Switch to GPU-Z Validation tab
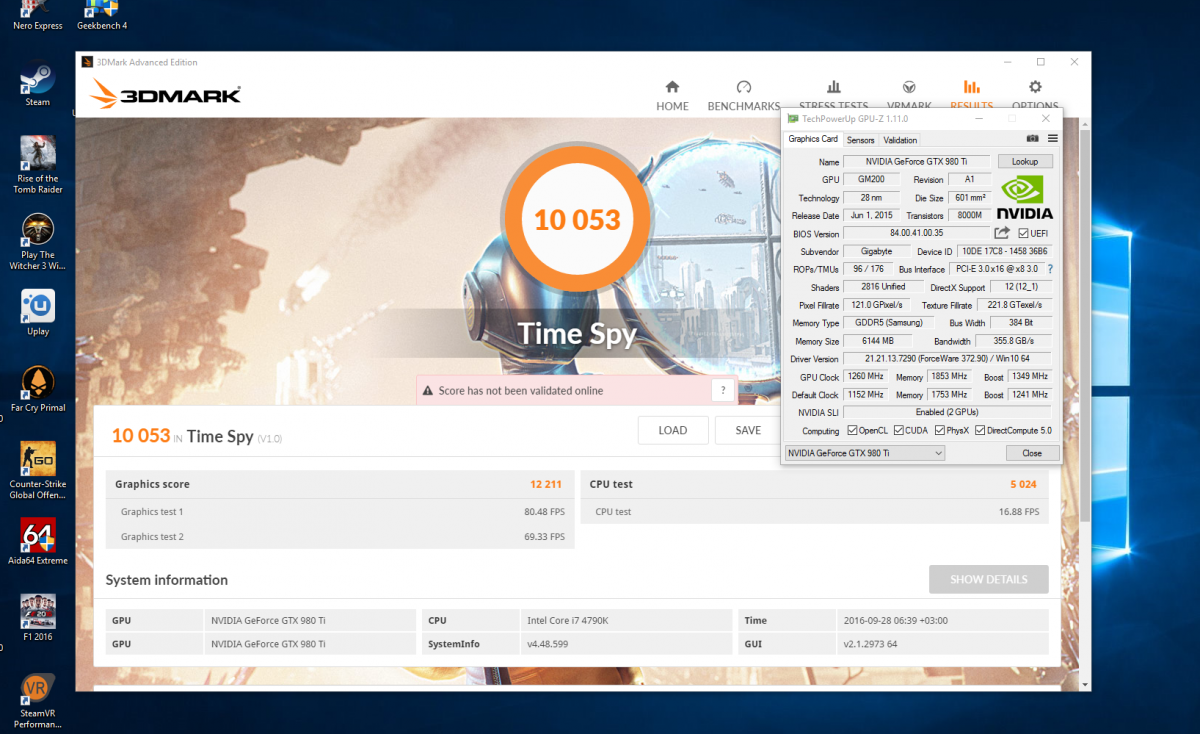1200x734 pixels. click(x=900, y=140)
